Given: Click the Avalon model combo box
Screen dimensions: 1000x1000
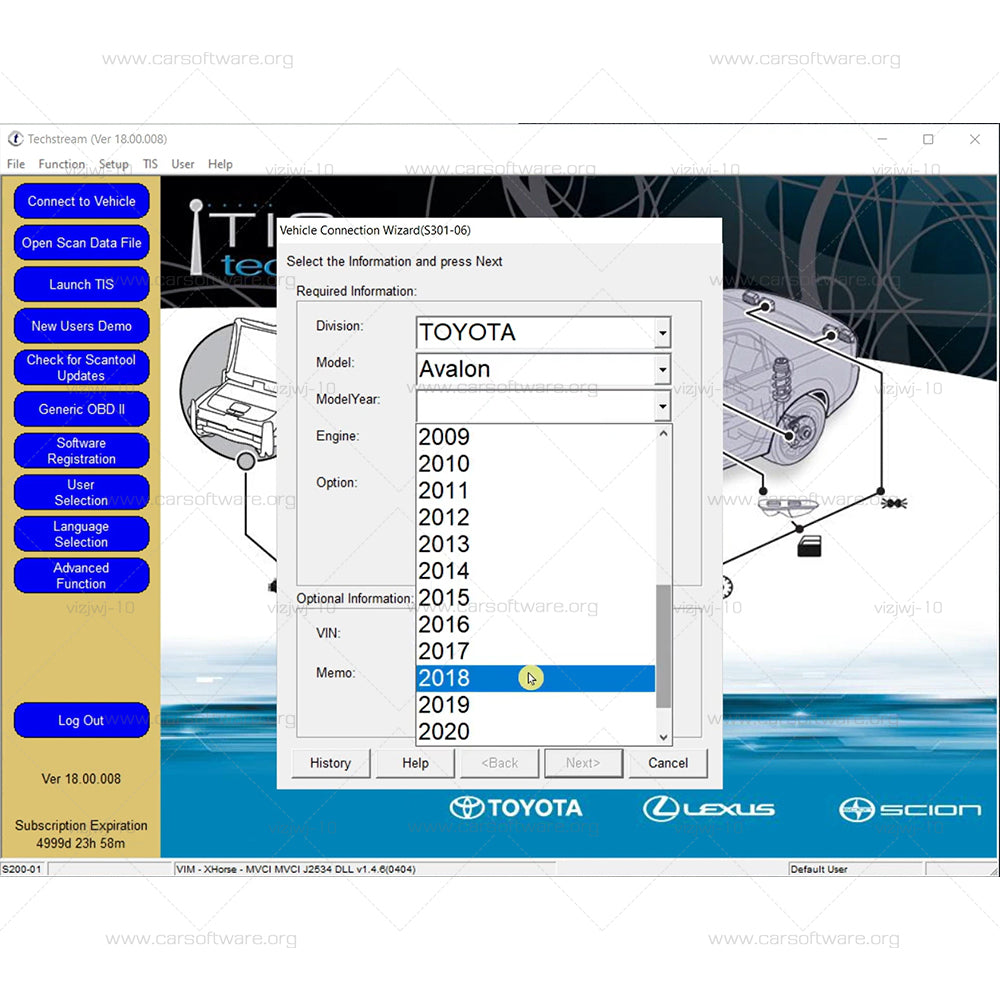Looking at the screenshot, I should [543, 369].
